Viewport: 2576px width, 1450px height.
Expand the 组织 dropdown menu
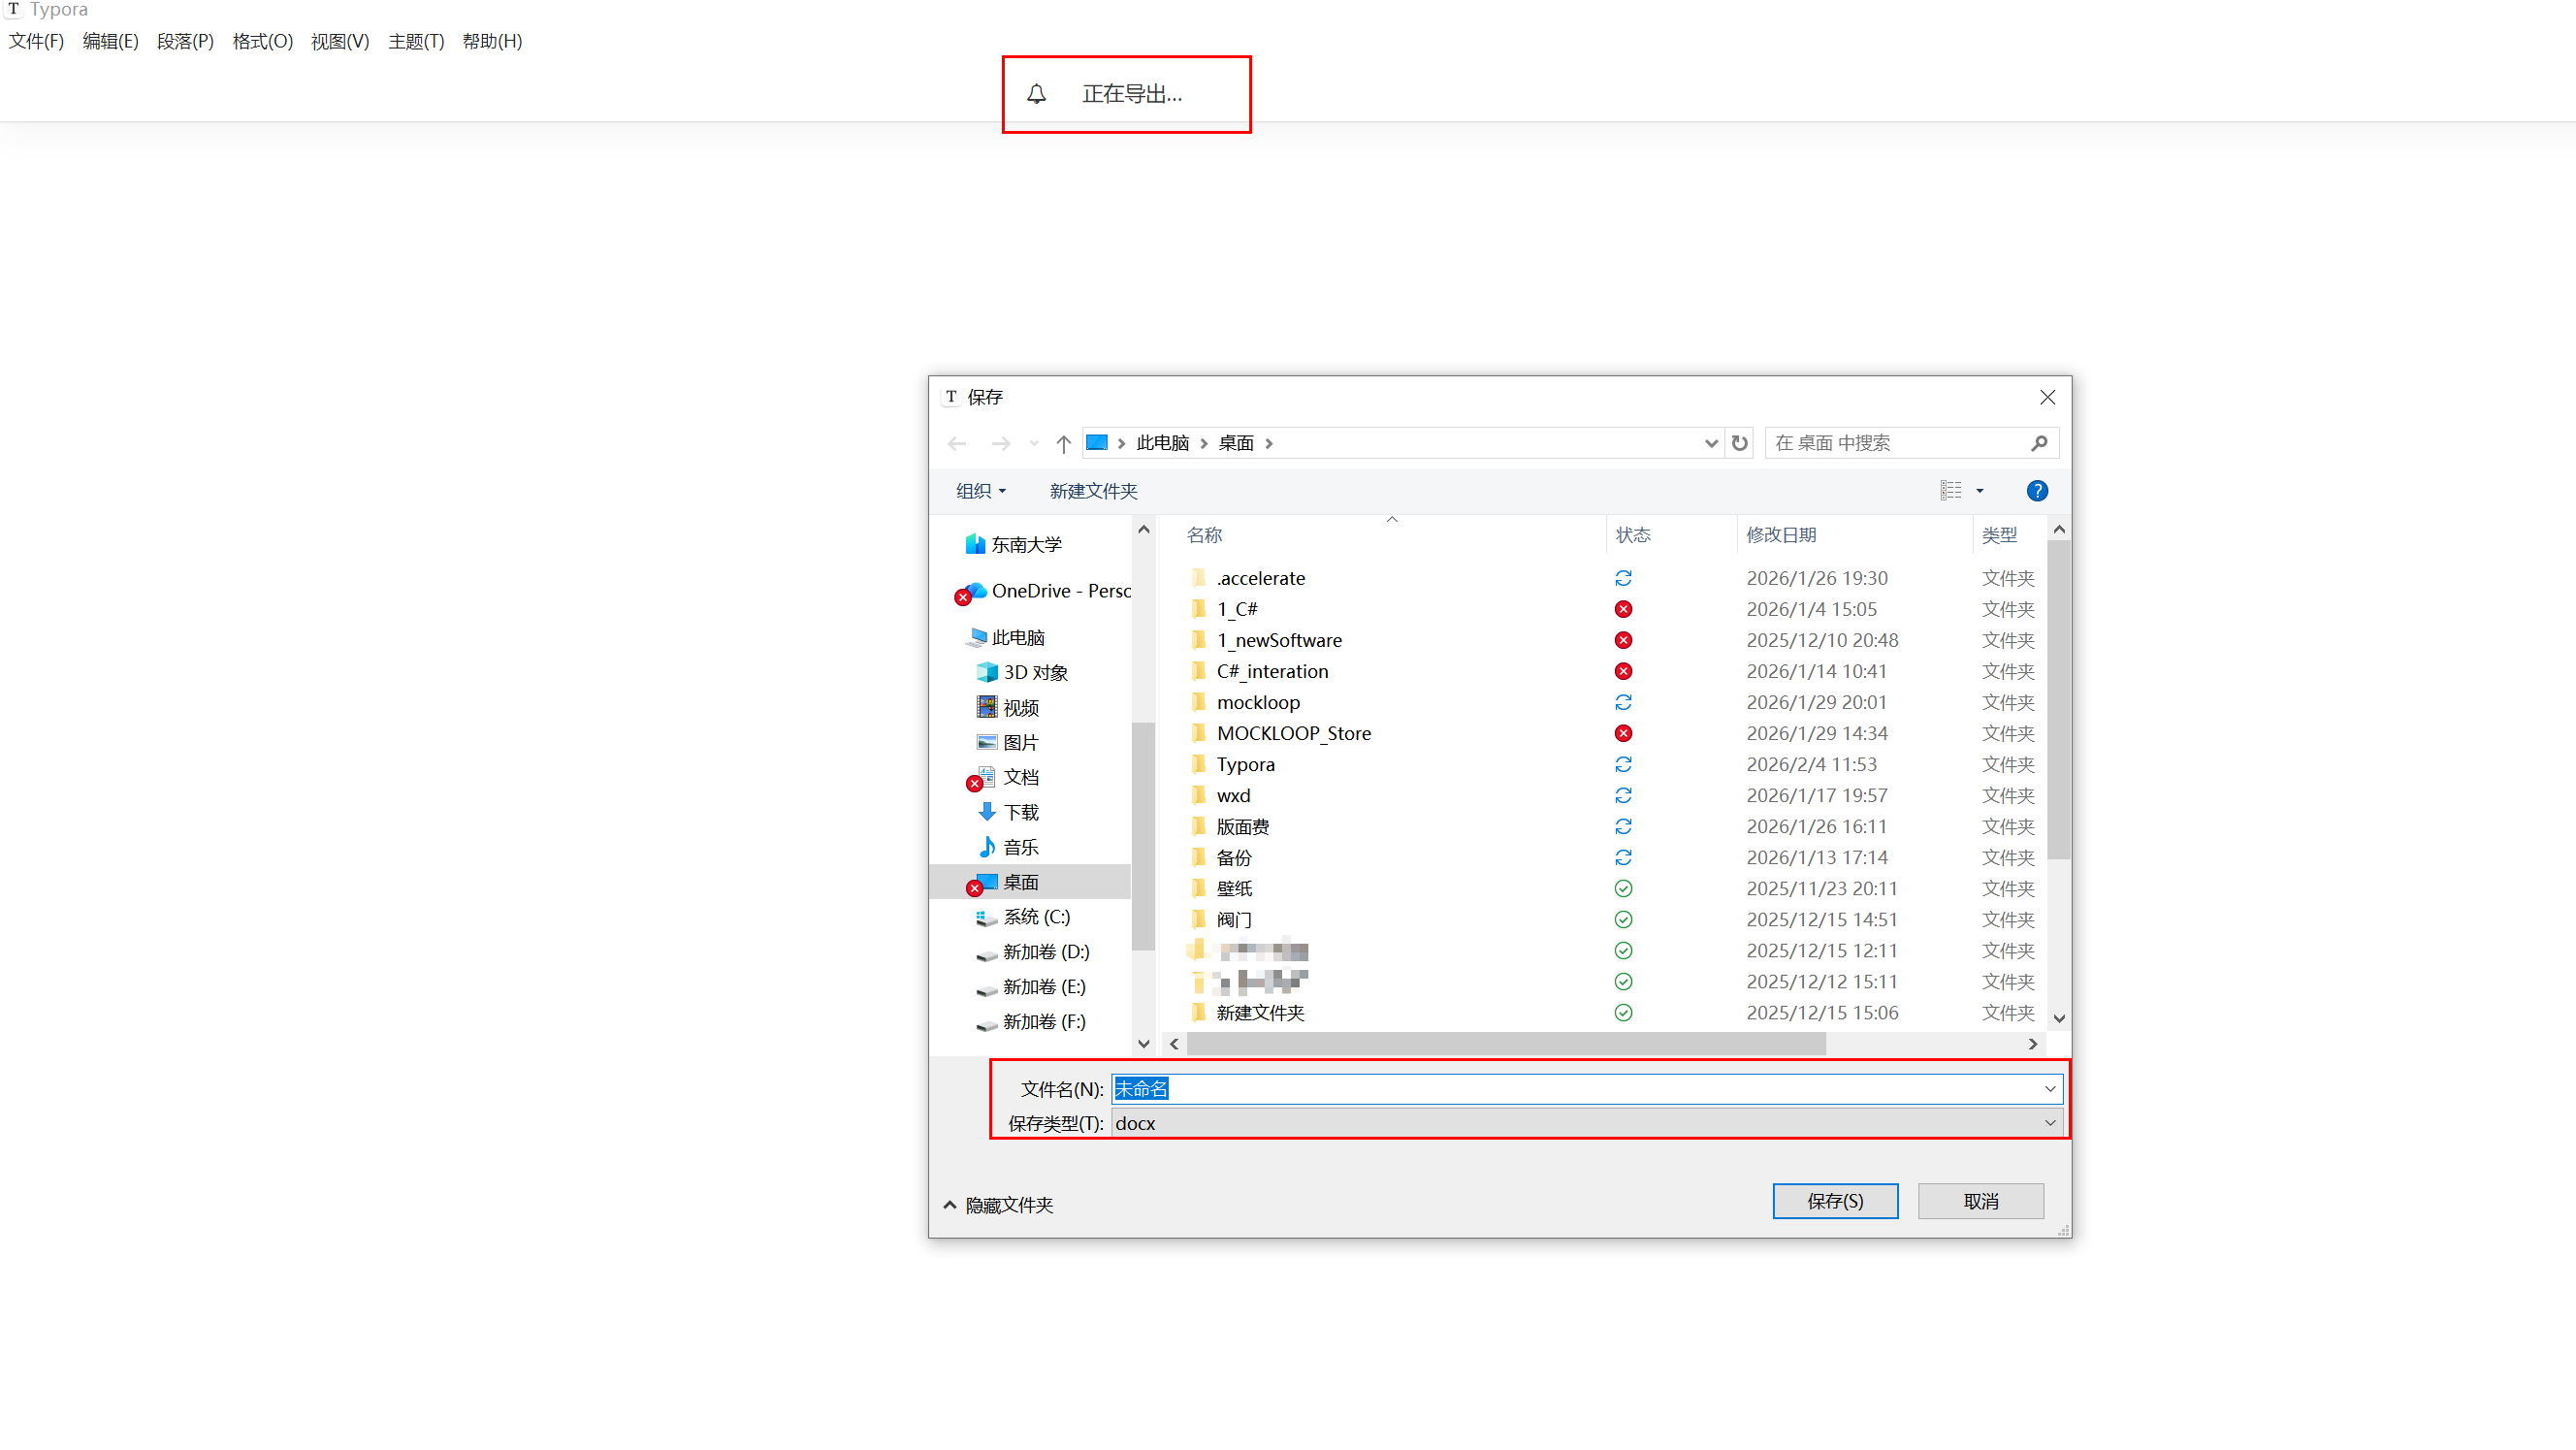click(980, 491)
